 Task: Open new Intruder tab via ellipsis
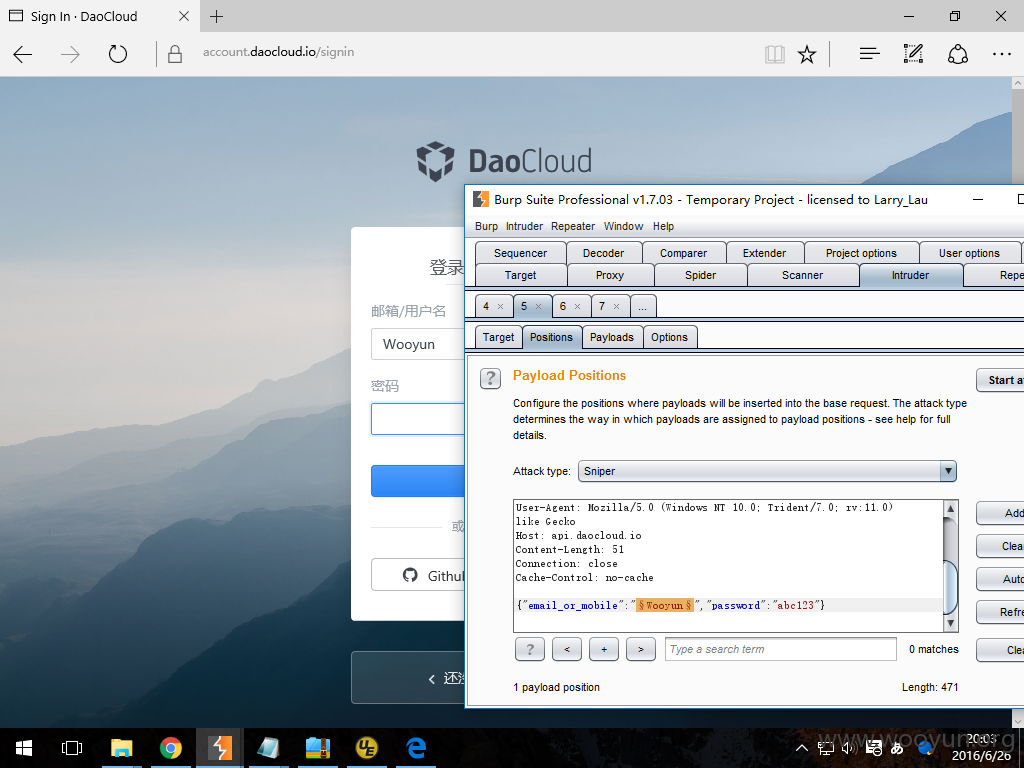643,306
